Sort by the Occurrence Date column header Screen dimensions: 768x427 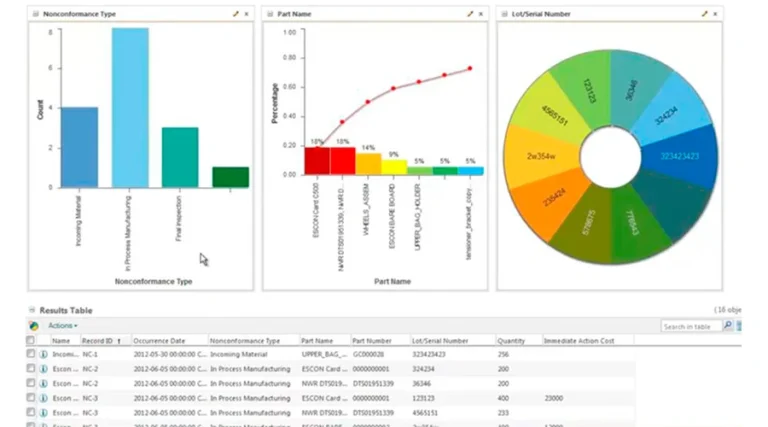coord(159,341)
